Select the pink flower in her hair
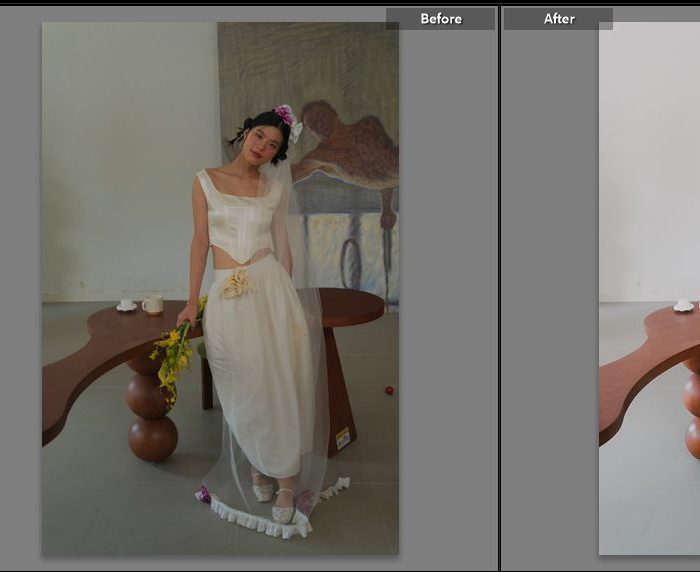This screenshot has height=572, width=700. [x=285, y=115]
